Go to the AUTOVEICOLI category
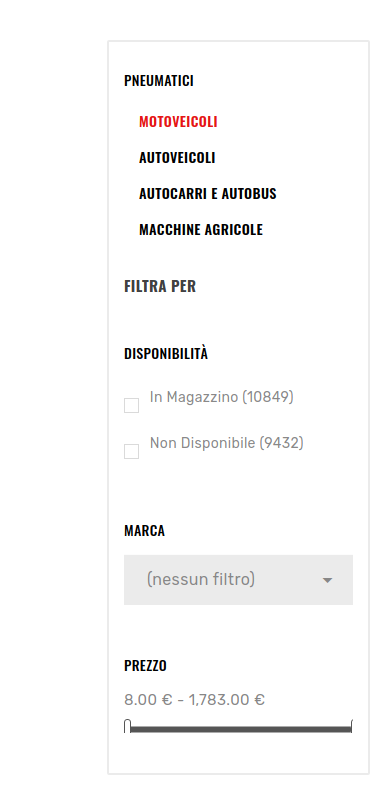Image resolution: width=383 pixels, height=808 pixels. [x=177, y=158]
